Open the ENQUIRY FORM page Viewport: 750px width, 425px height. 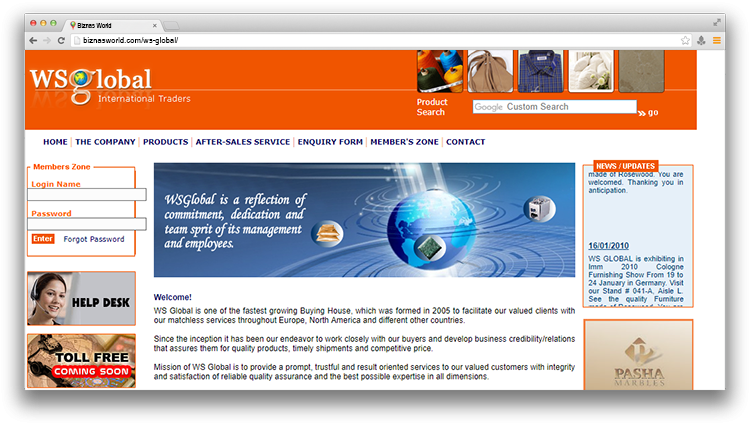[x=330, y=142]
